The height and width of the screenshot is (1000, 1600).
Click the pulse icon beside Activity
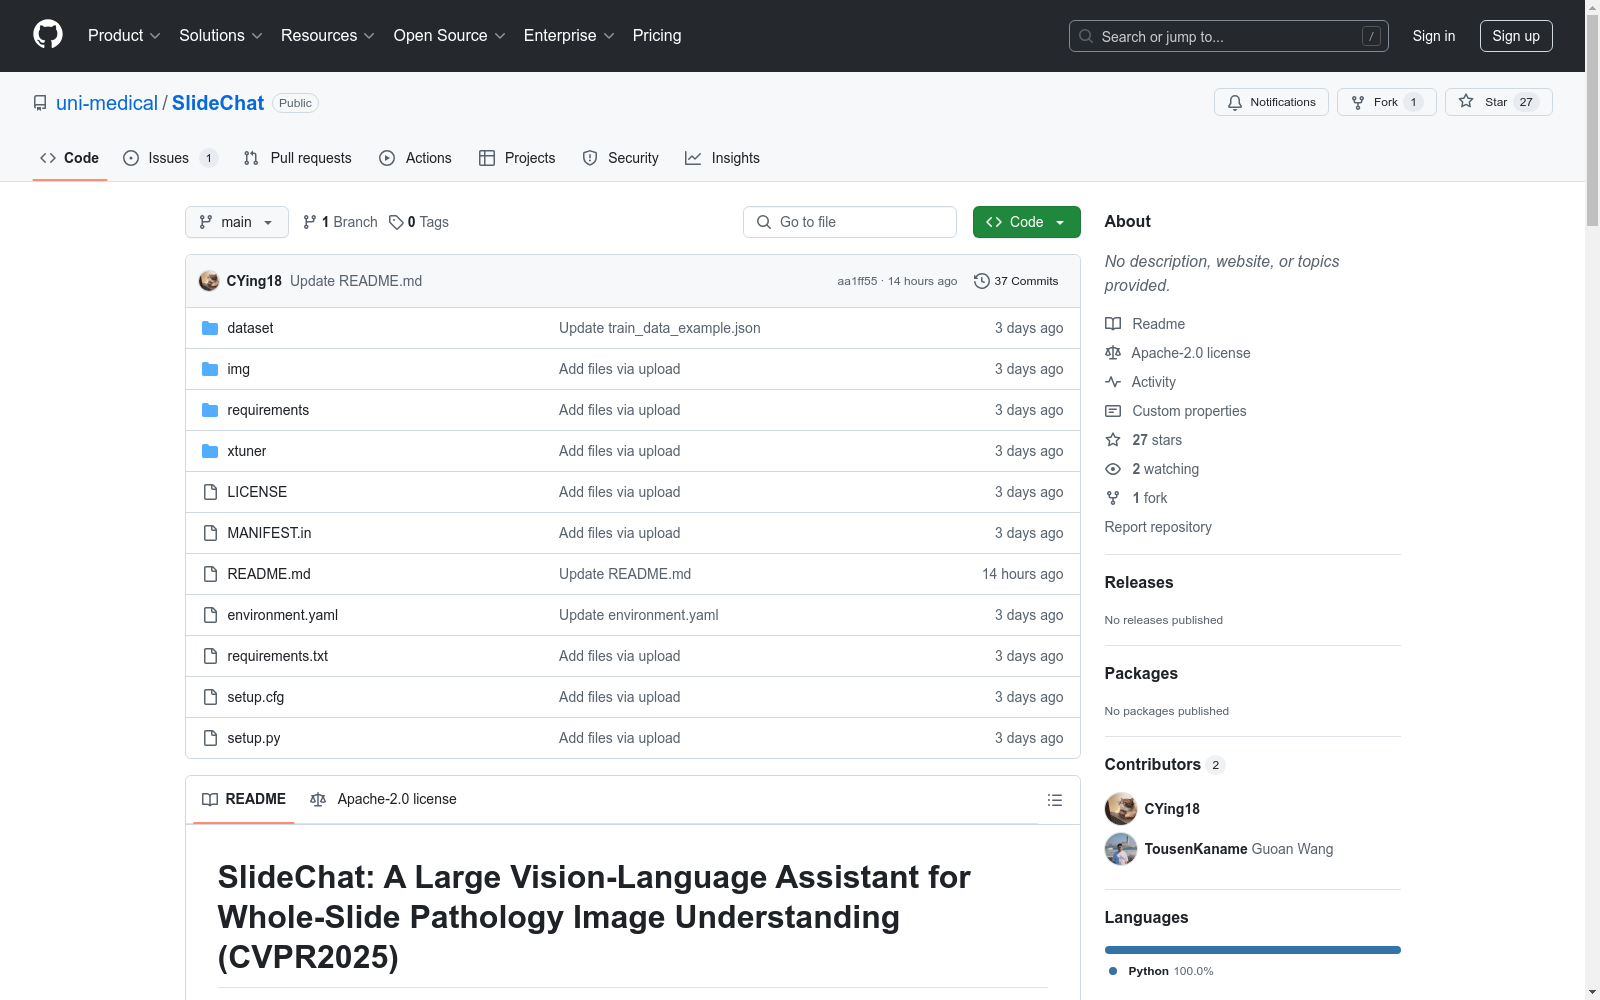pos(1113,382)
